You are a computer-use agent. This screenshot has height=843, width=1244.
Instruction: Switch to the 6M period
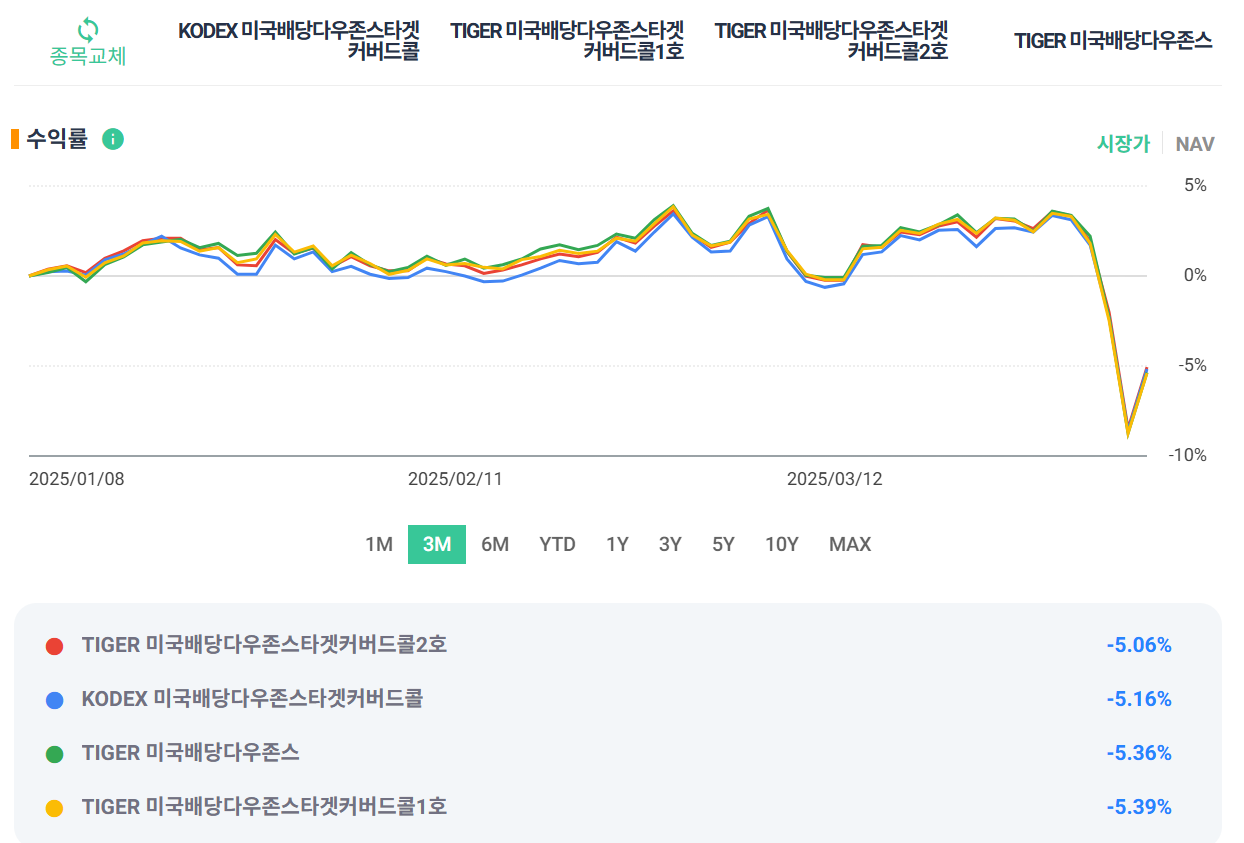point(495,544)
